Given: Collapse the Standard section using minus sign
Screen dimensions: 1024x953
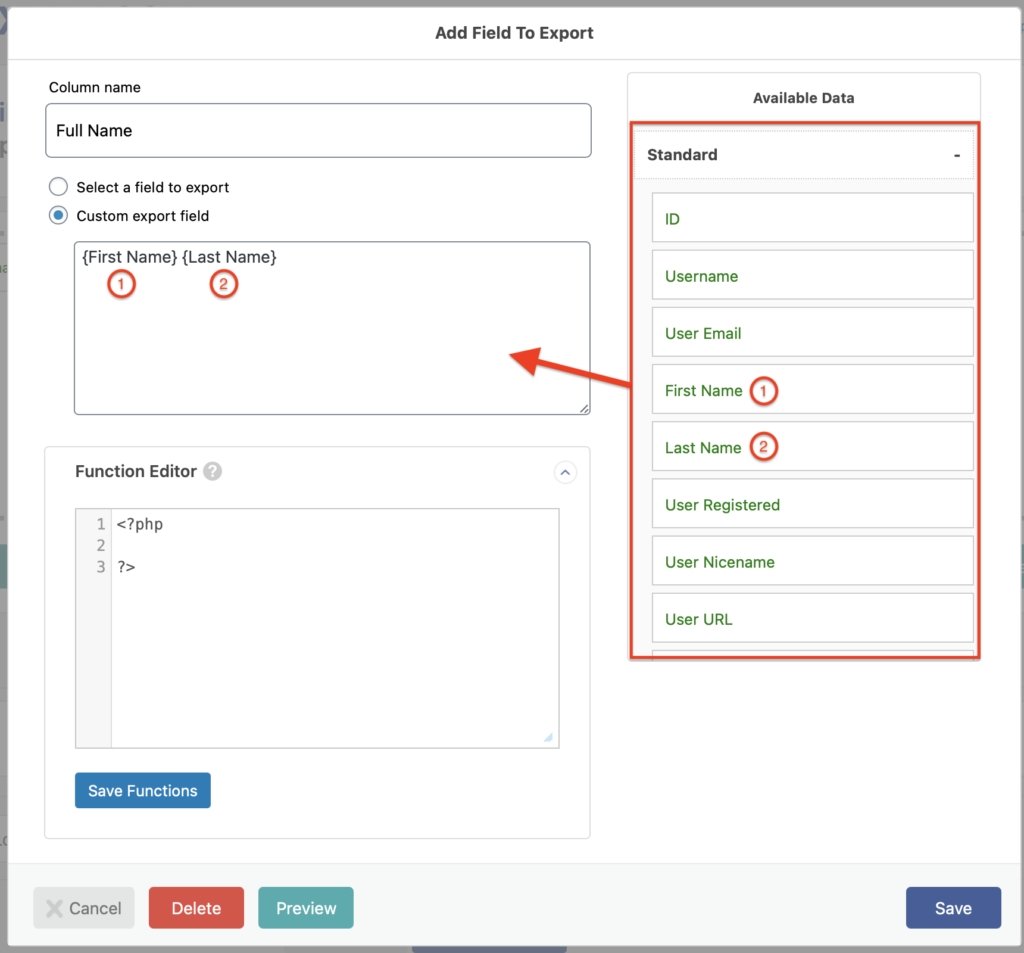Looking at the screenshot, I should 956,156.
